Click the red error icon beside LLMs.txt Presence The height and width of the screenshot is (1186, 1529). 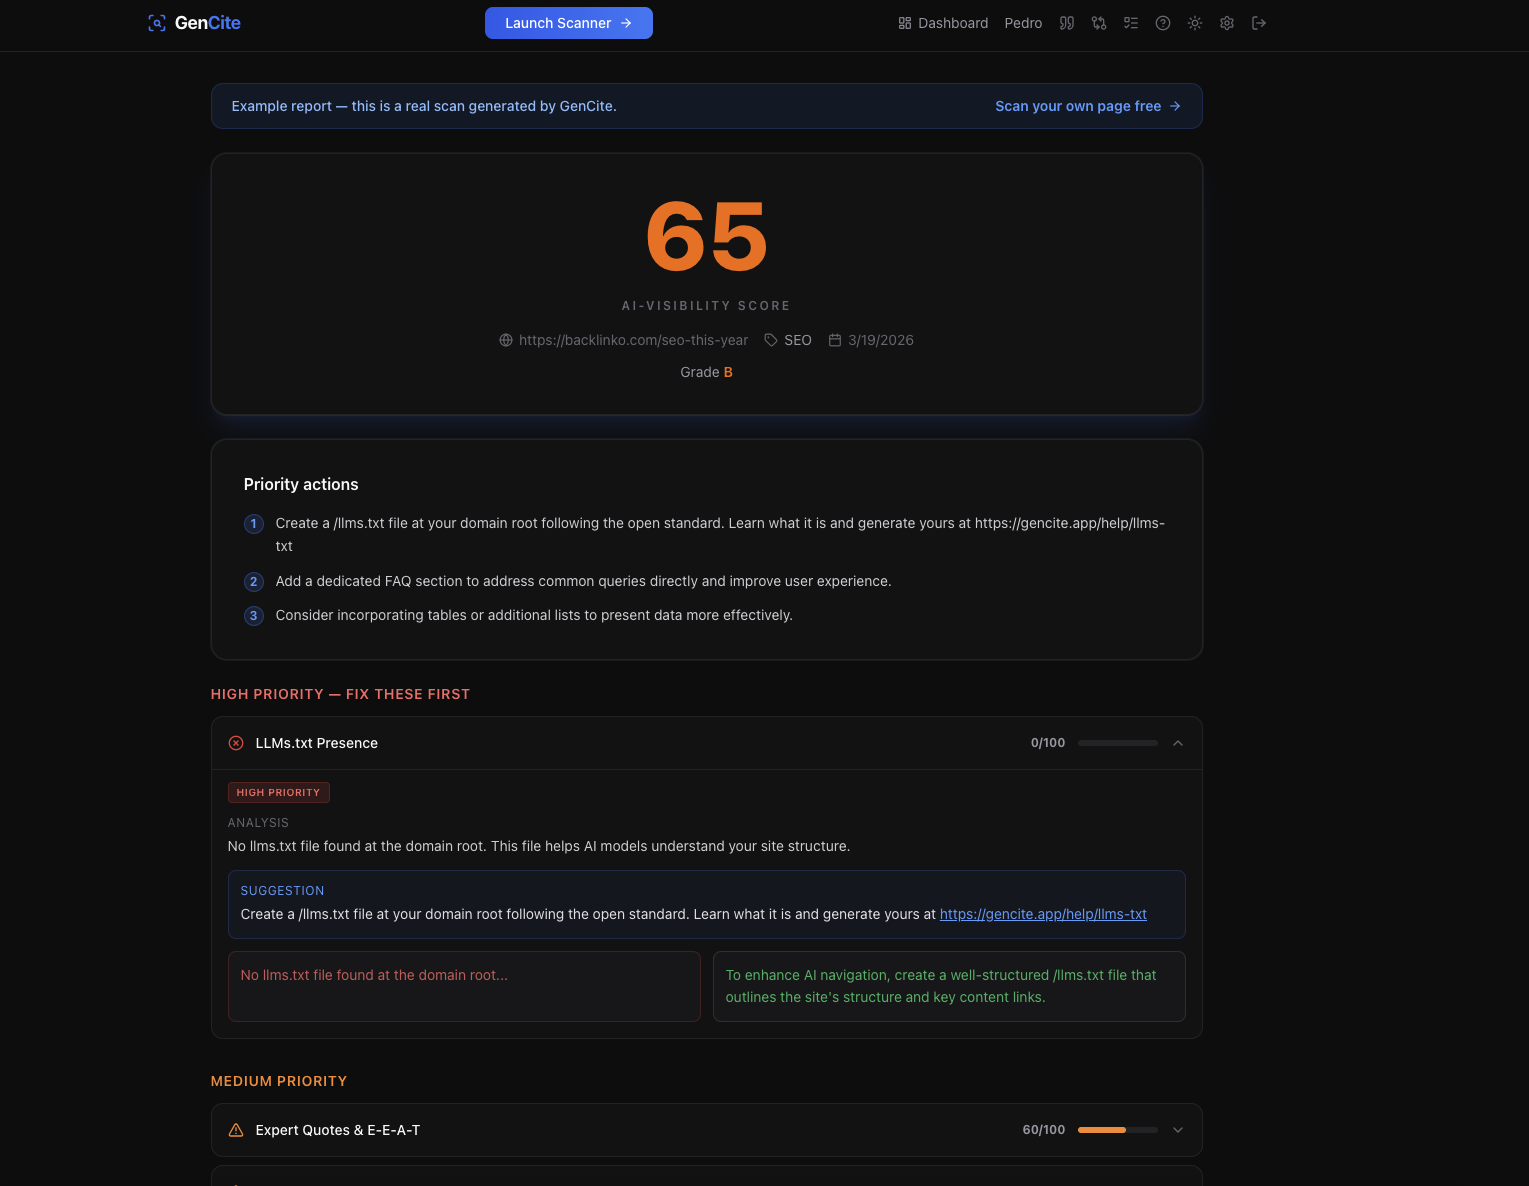coord(236,743)
